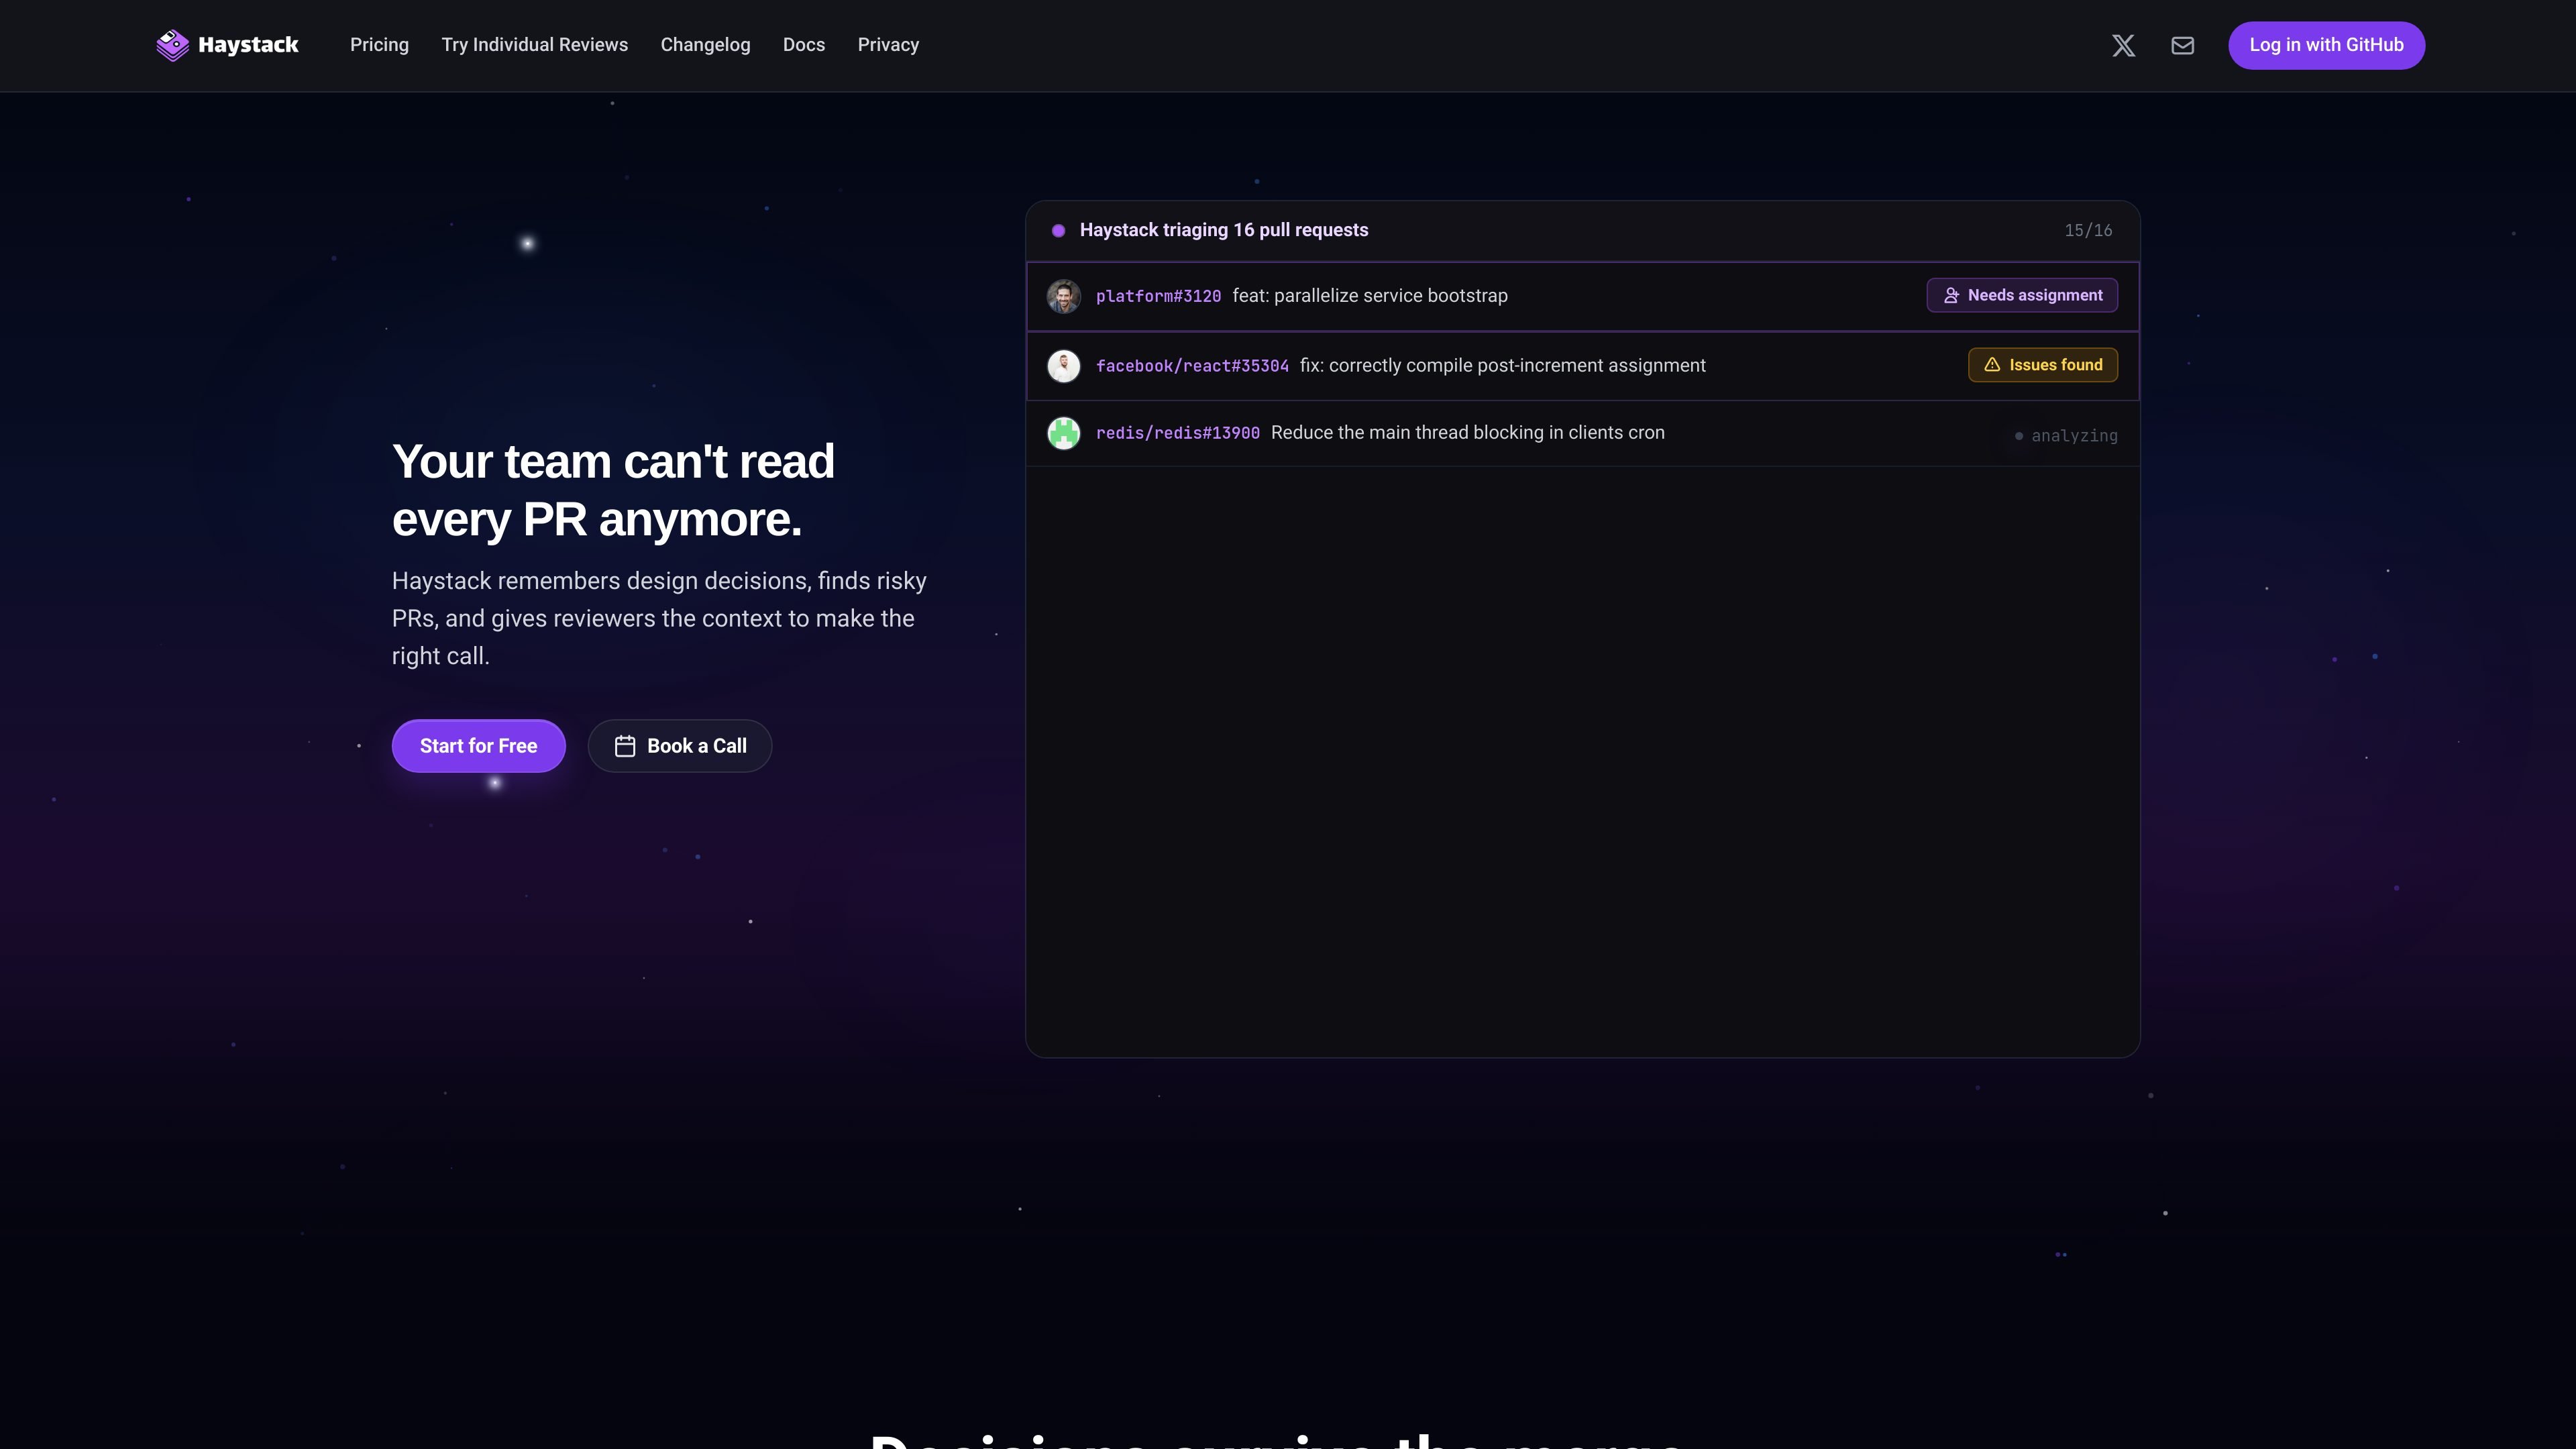
Task: Open the X (Twitter) profile icon
Action: [x=2123, y=45]
